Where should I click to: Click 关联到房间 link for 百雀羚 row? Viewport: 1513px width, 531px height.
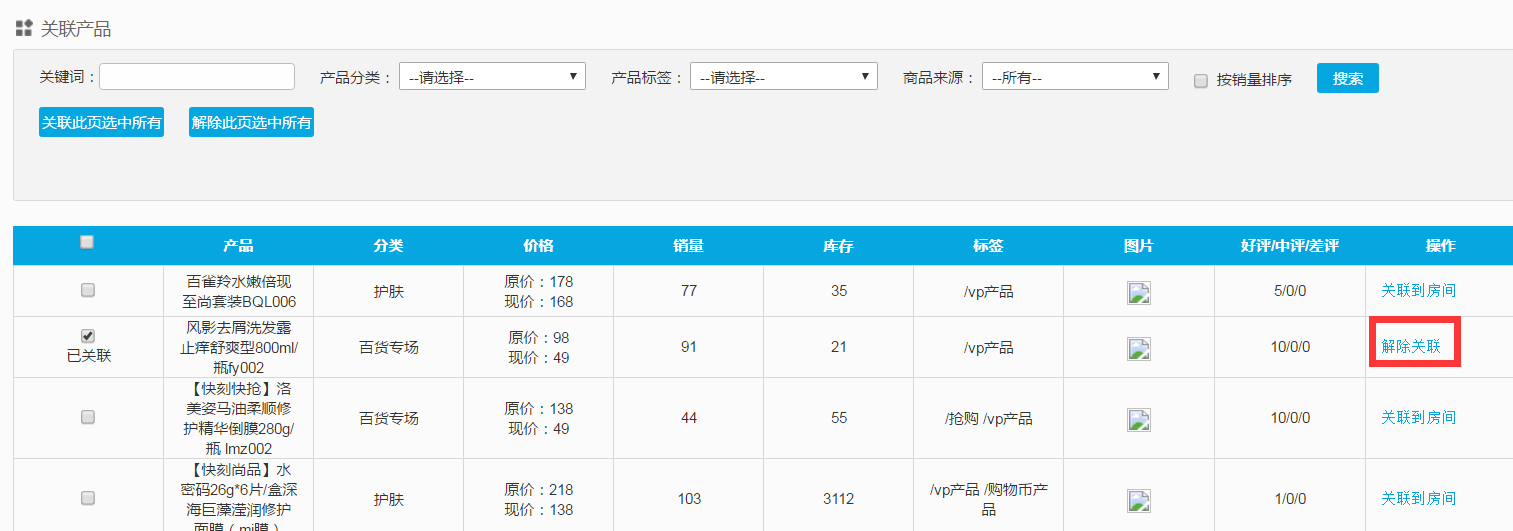[x=1418, y=291]
